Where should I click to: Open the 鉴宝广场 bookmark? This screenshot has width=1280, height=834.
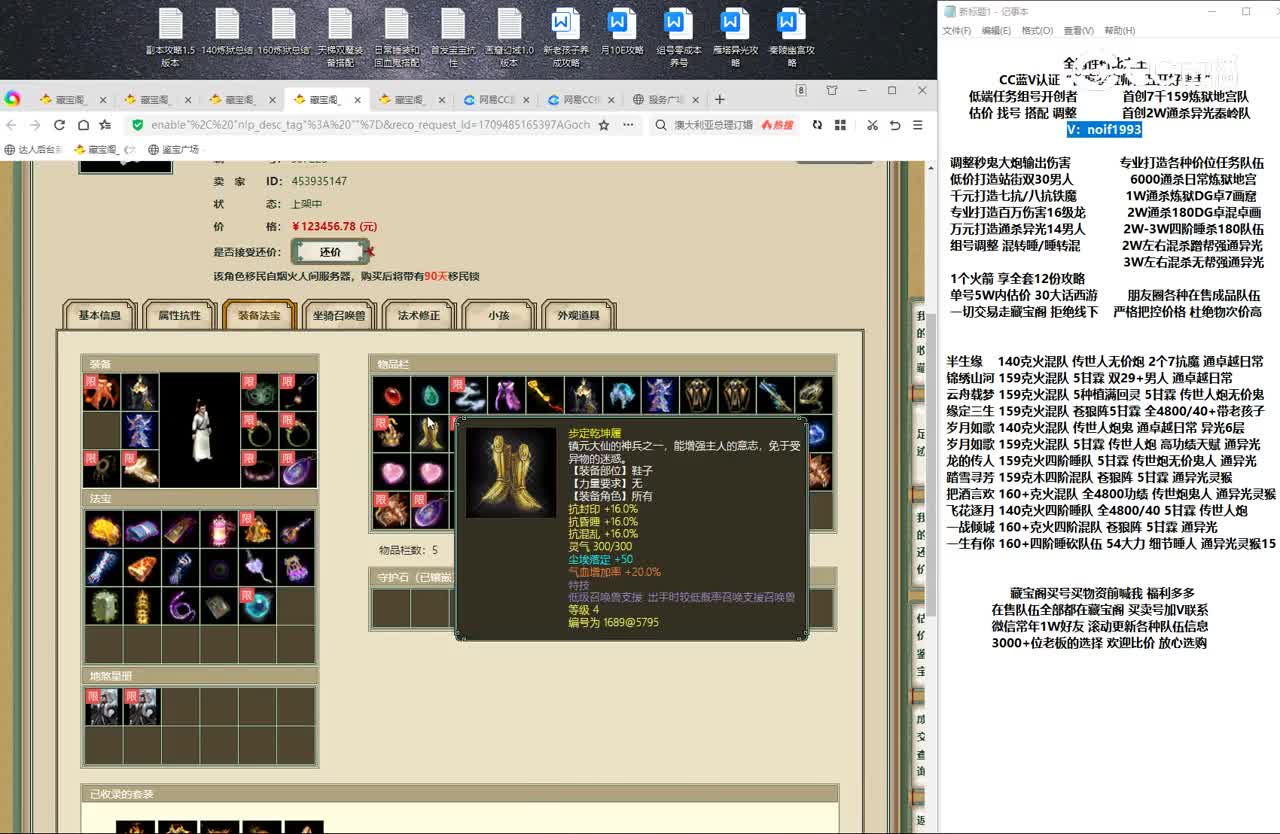point(174,149)
